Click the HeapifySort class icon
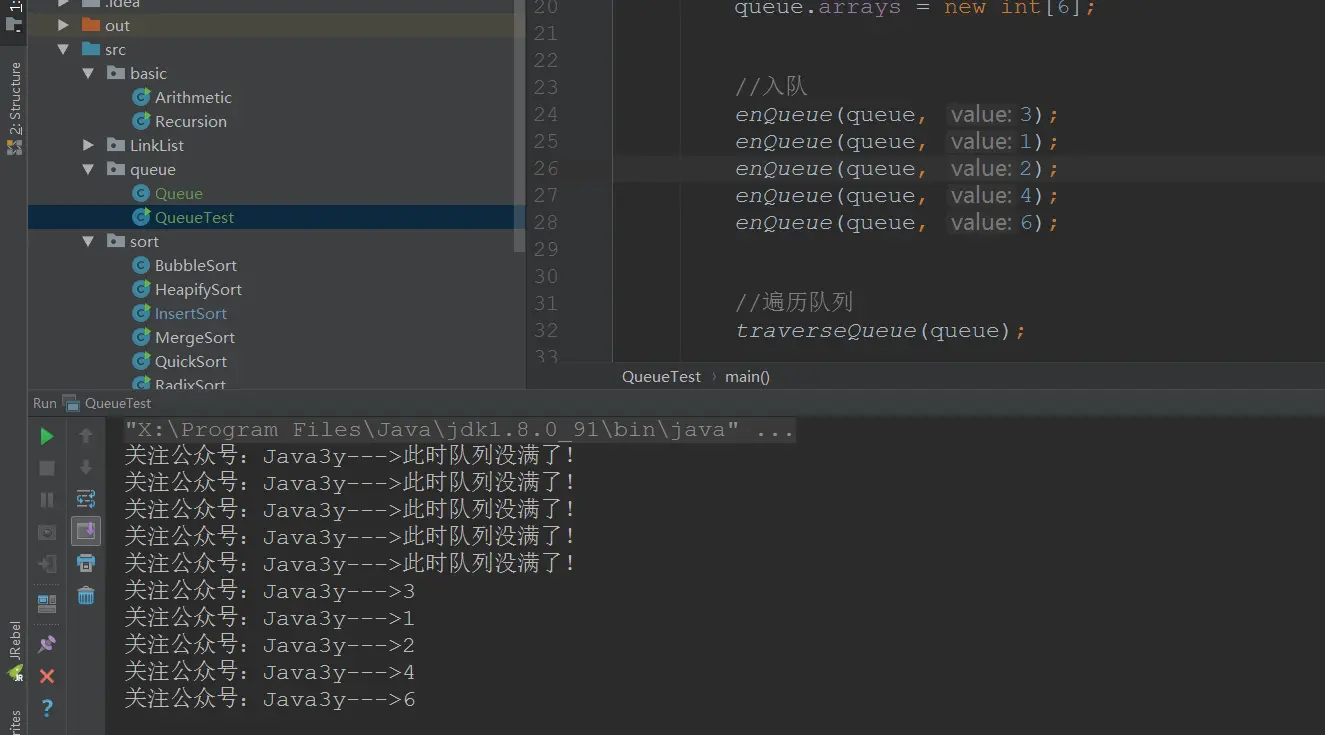The width and height of the screenshot is (1325, 735). (141, 289)
